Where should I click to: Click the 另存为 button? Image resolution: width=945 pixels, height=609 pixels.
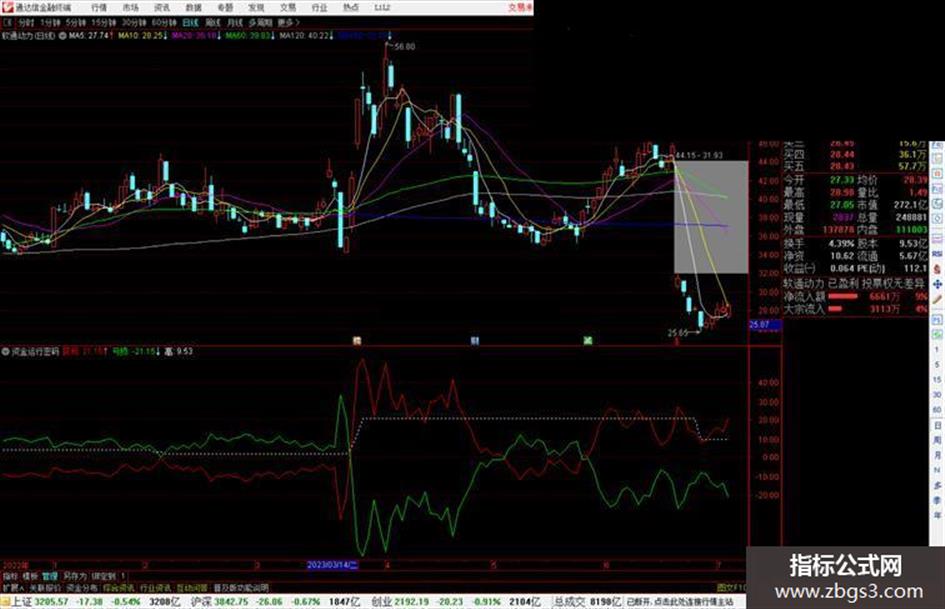point(75,576)
